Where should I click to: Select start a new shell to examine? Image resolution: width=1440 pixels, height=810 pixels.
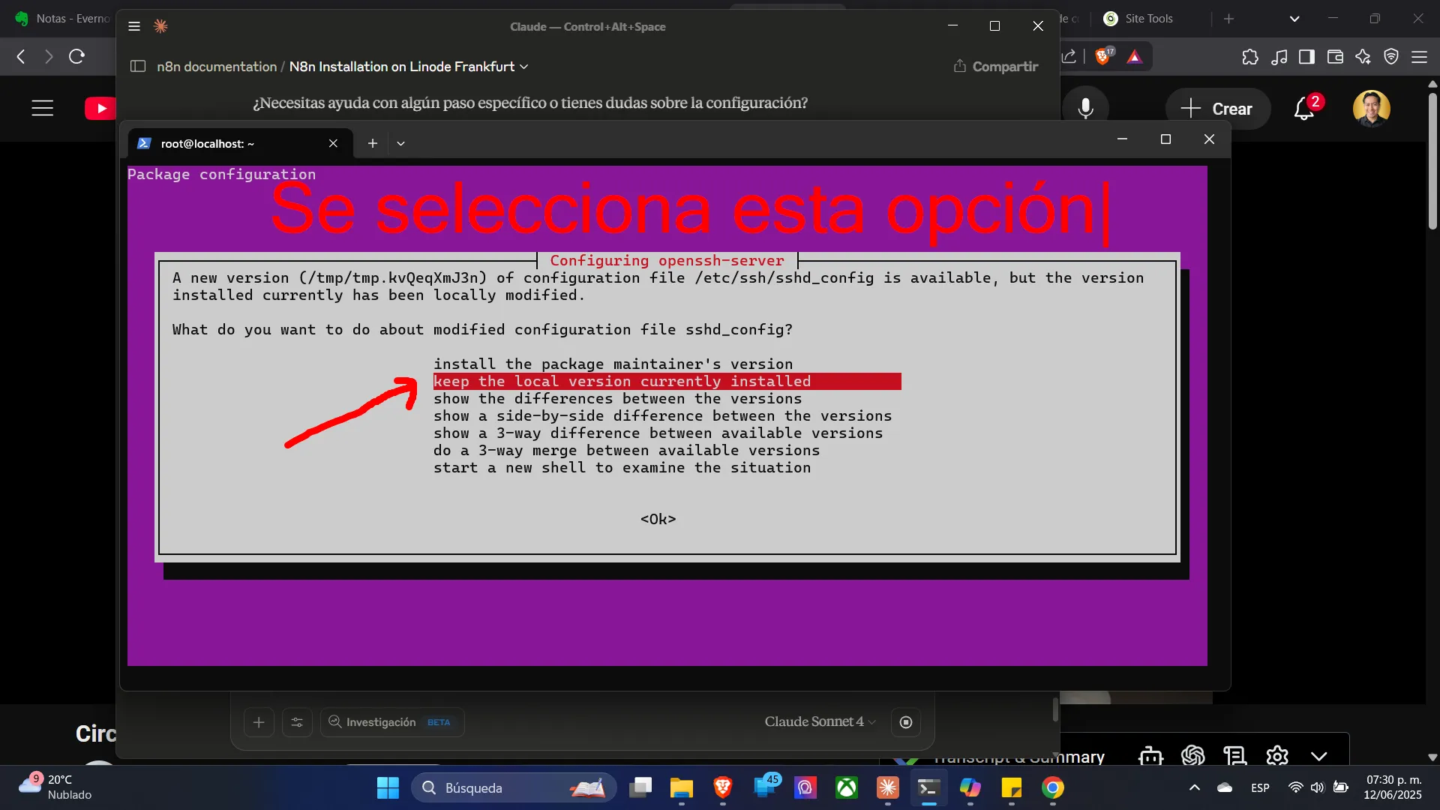pos(622,467)
